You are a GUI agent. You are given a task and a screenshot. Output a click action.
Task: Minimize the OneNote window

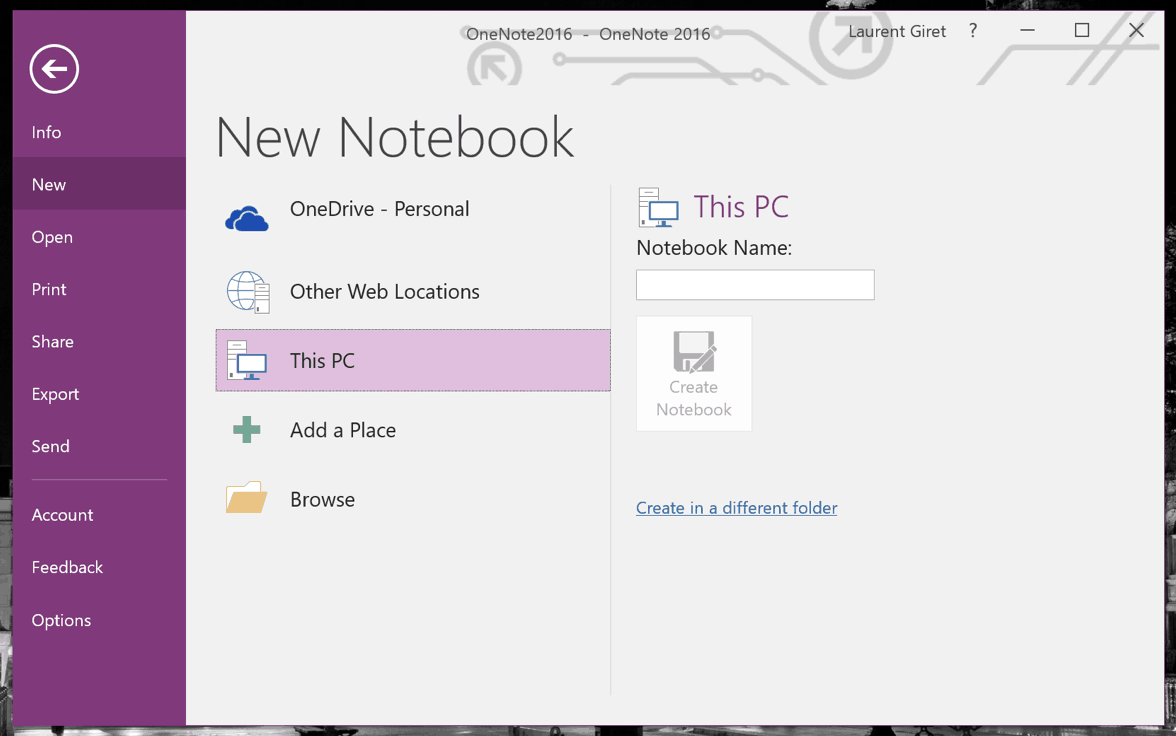click(1028, 31)
